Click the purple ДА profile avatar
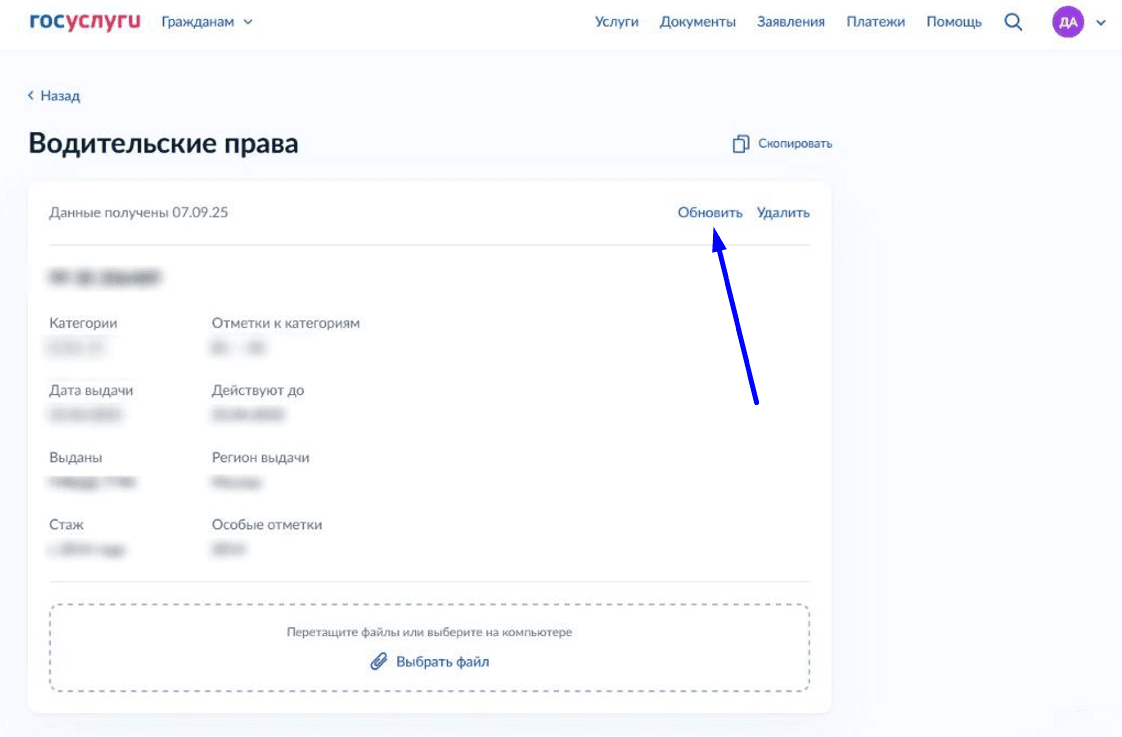The height and width of the screenshot is (737, 1122). [1067, 22]
